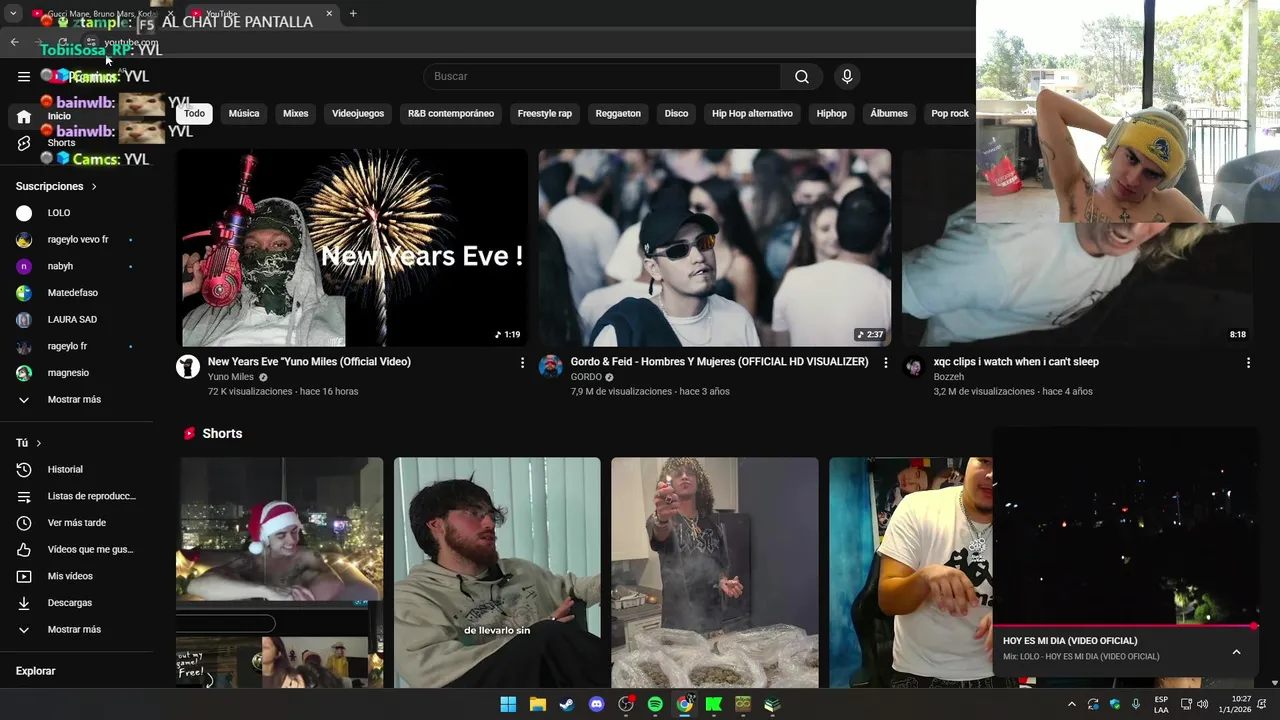
Task: Open the Gordo & Feid video thumbnail
Action: click(714, 248)
